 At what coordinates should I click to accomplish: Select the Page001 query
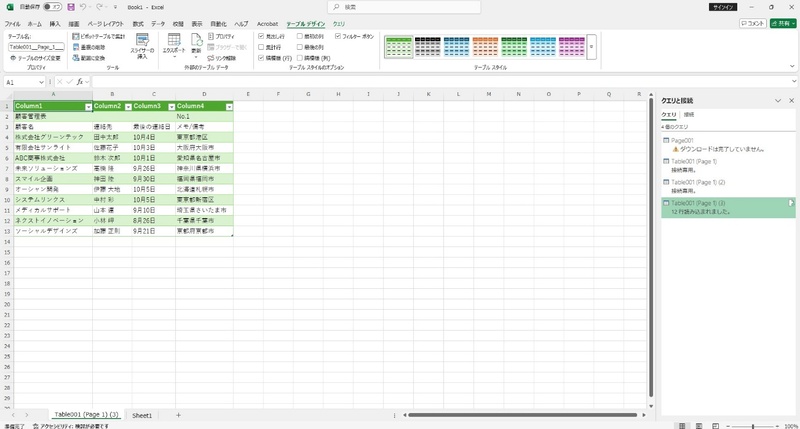[x=728, y=145]
